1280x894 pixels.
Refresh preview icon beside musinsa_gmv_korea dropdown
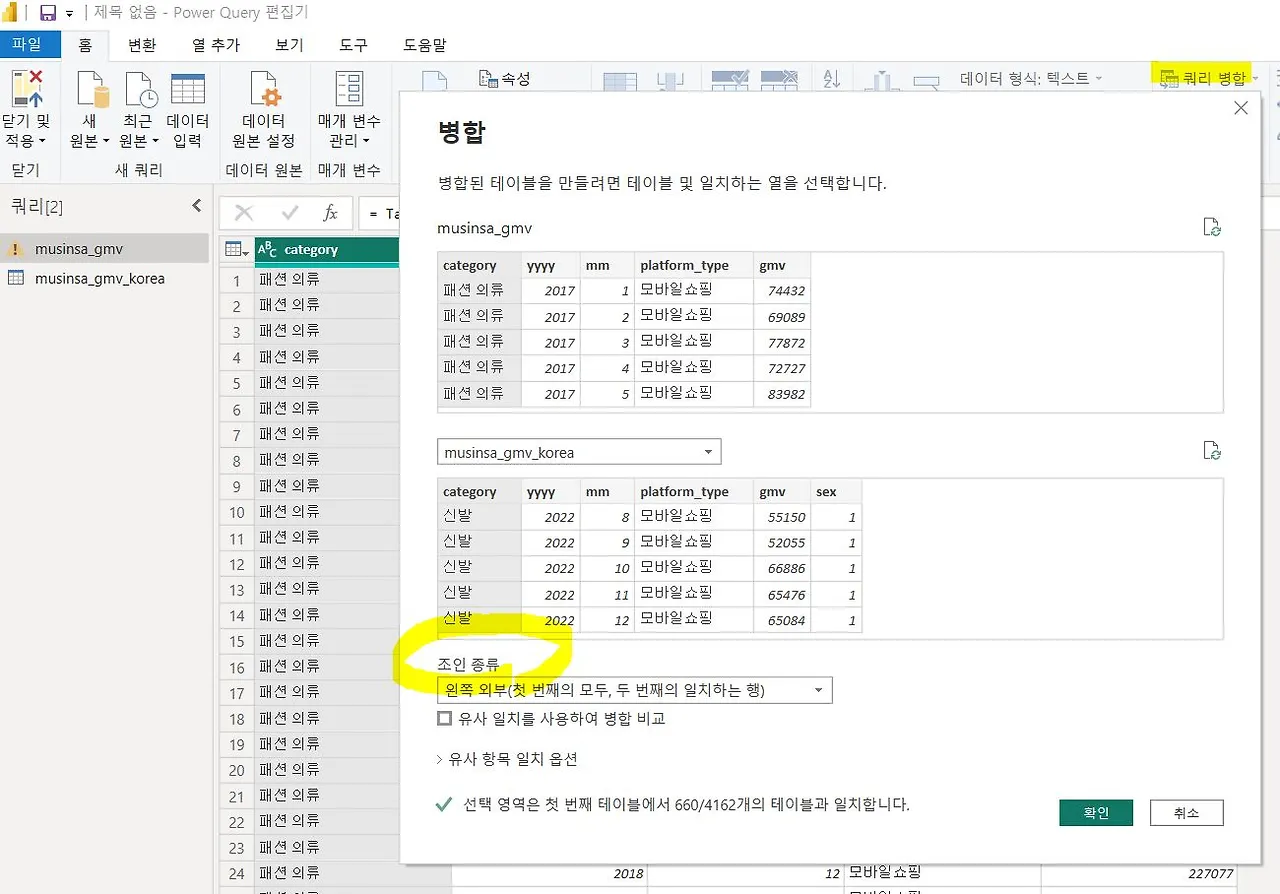click(x=1212, y=451)
